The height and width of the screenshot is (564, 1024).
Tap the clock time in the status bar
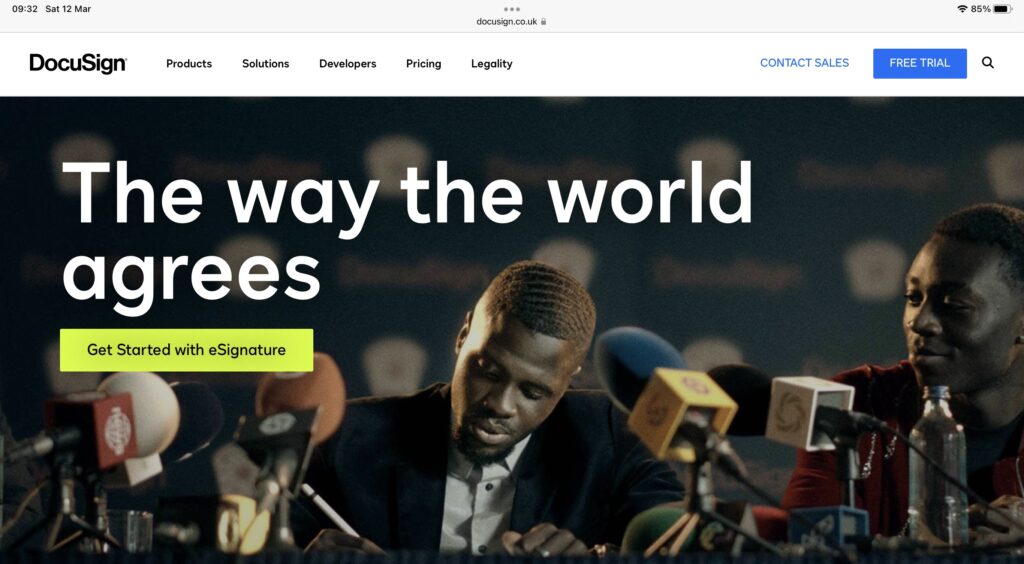[x=25, y=9]
